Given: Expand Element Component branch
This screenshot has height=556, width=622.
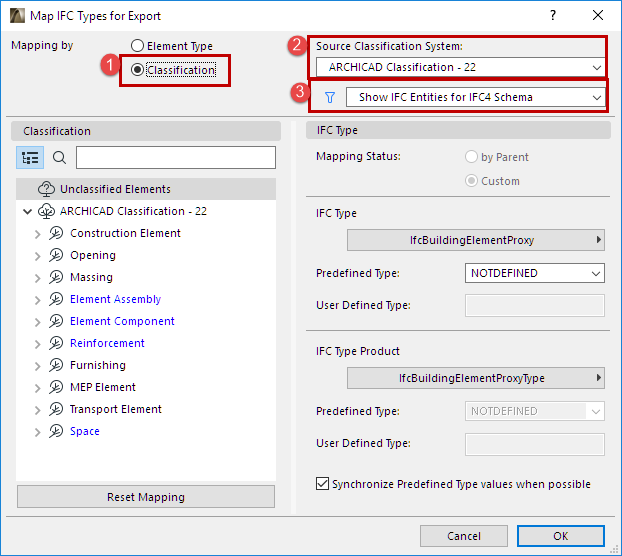Looking at the screenshot, I should [38, 322].
